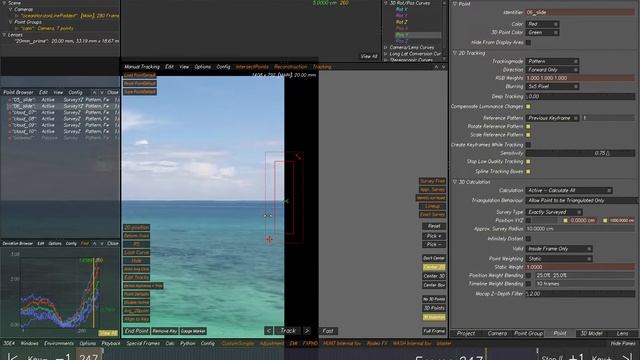The image size is (640, 360).
Task: Click the Center 3D button
Action: pyautogui.click(x=433, y=276)
